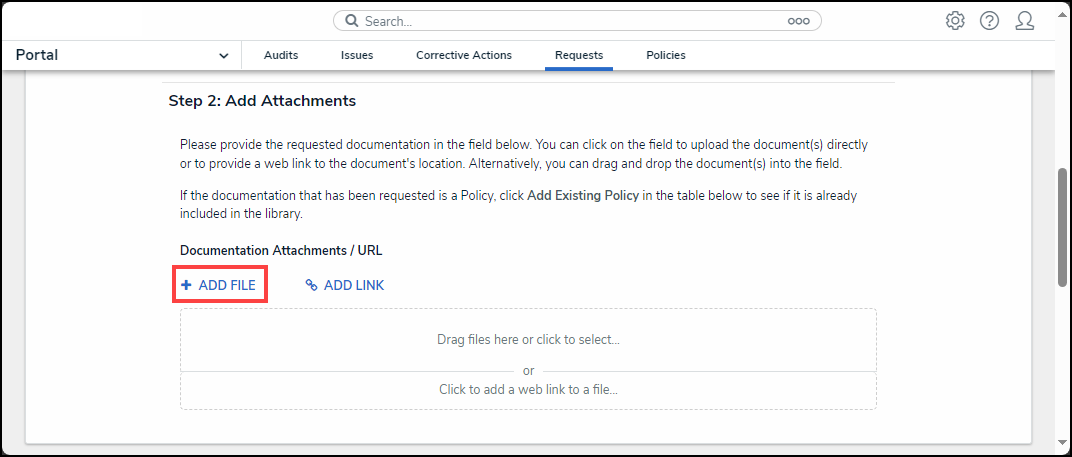Viewport: 1072px width, 457px height.
Task: Click the add web link area
Action: (x=528, y=390)
